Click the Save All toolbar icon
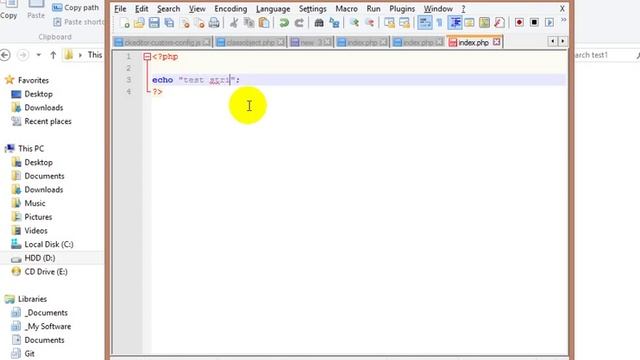 coord(169,23)
